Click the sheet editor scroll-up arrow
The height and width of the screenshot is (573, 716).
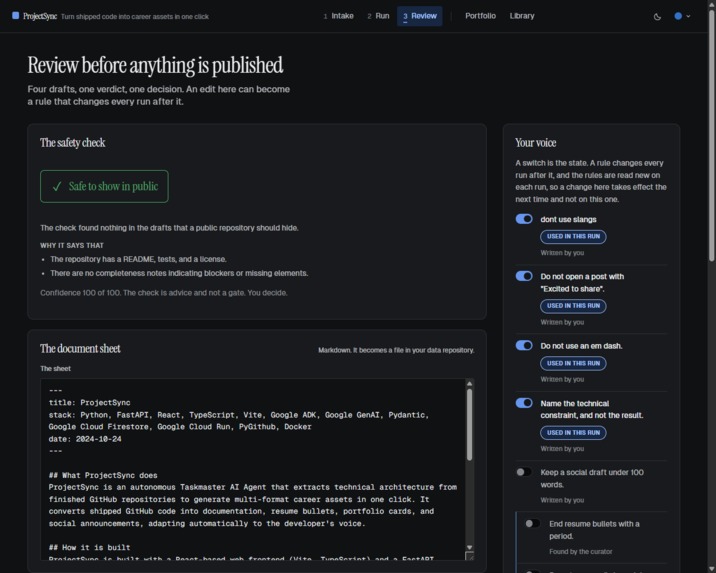pyautogui.click(x=469, y=384)
